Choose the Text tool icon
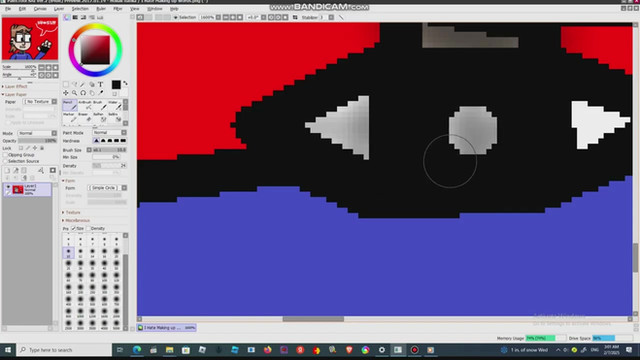 pos(100,84)
